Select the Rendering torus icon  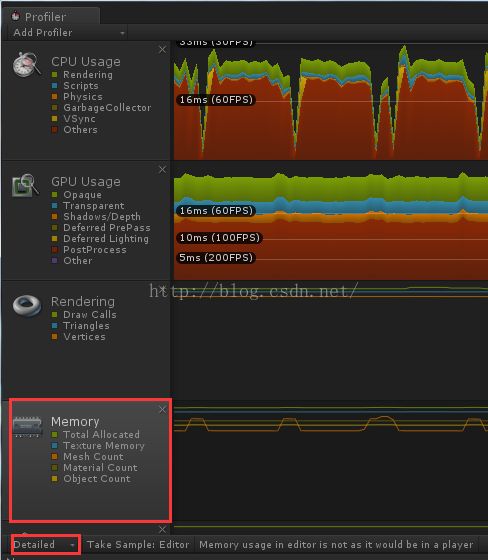[x=27, y=305]
